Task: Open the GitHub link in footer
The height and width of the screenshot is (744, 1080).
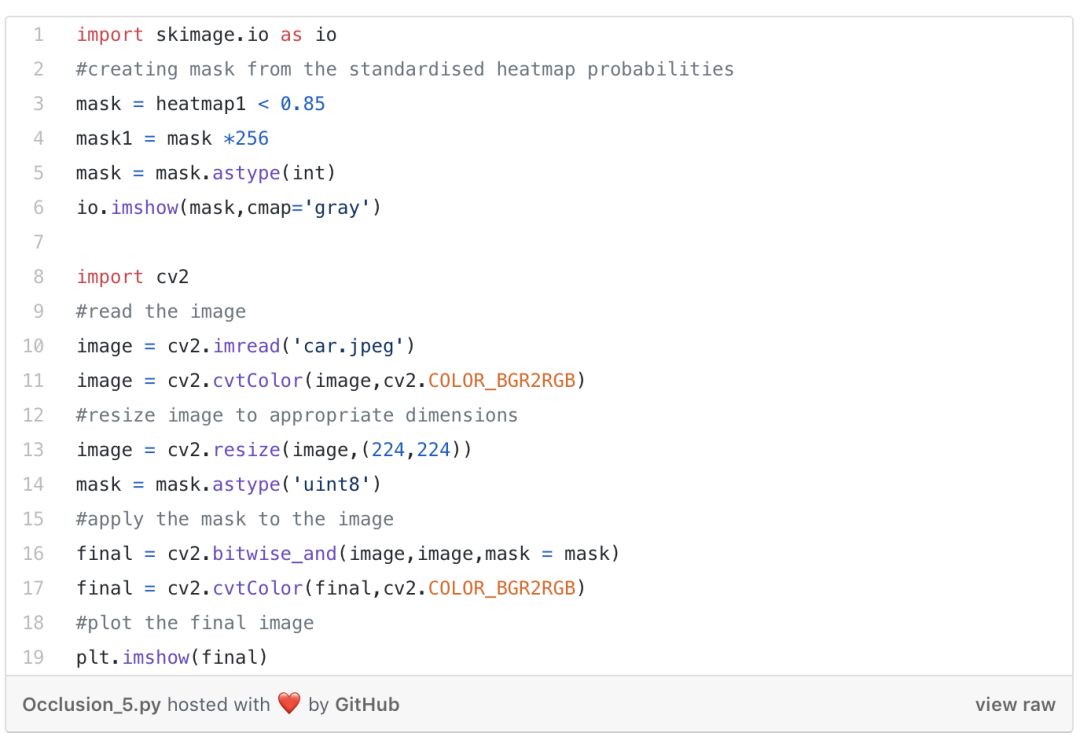Action: pyautogui.click(x=367, y=704)
